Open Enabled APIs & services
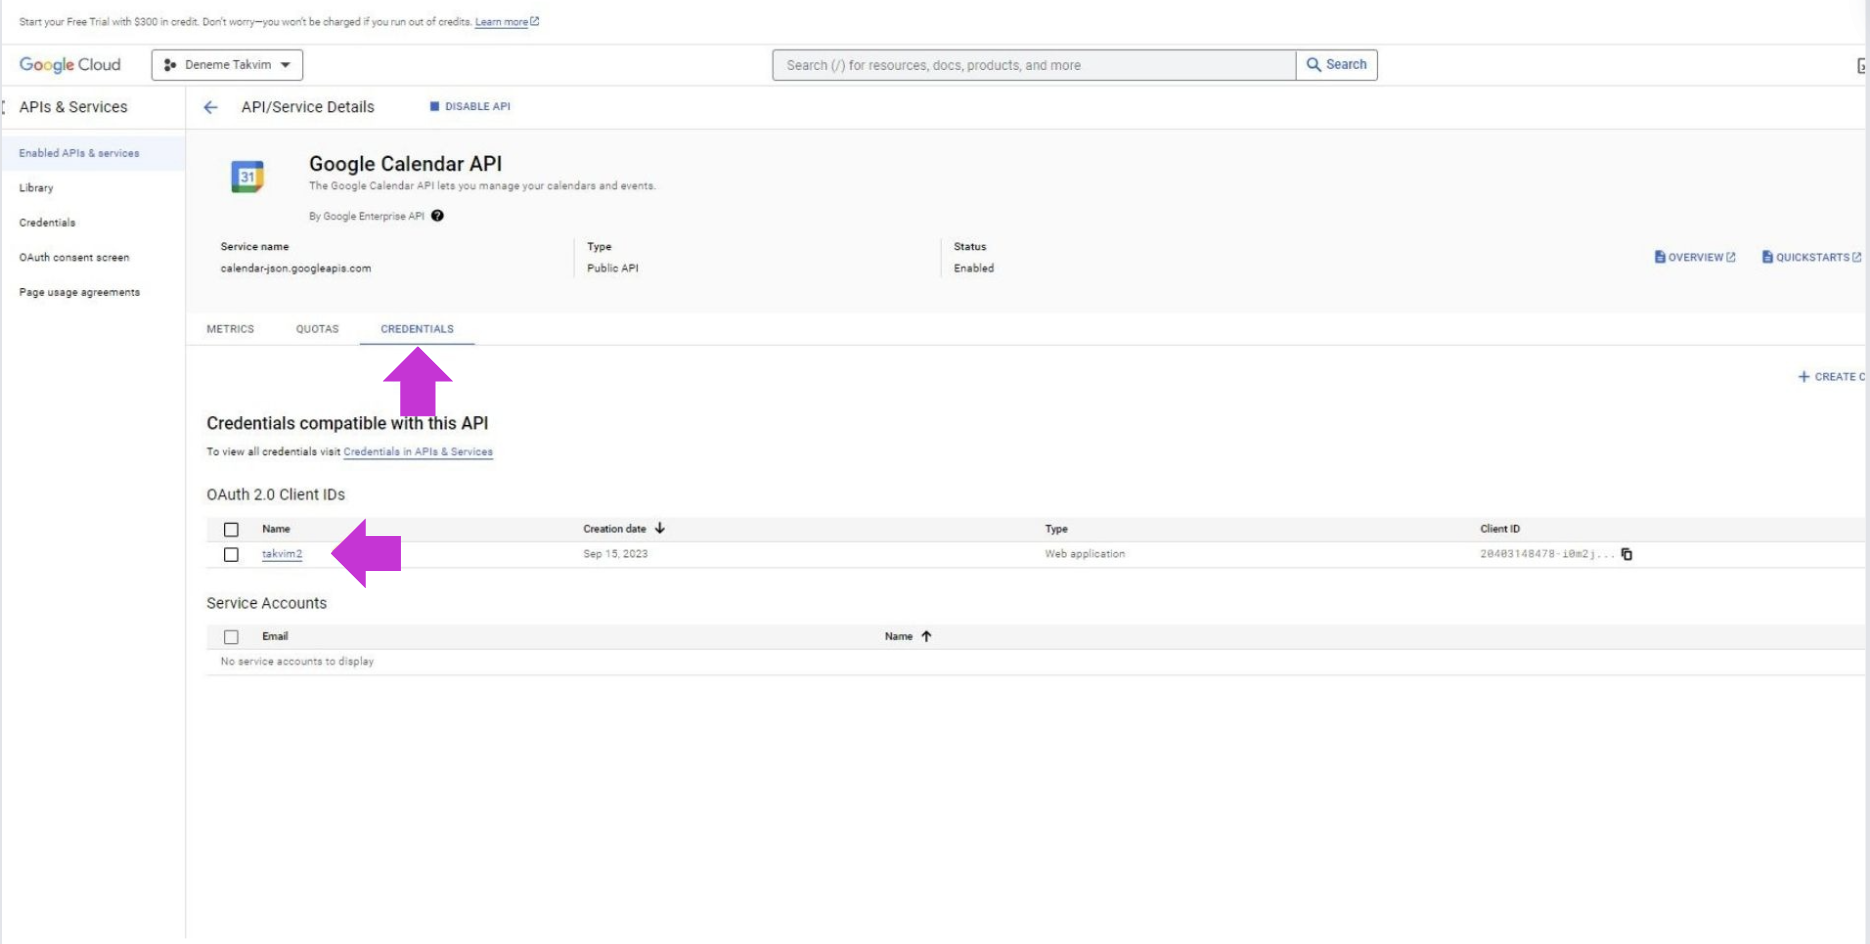The height and width of the screenshot is (944, 1870). click(79, 153)
